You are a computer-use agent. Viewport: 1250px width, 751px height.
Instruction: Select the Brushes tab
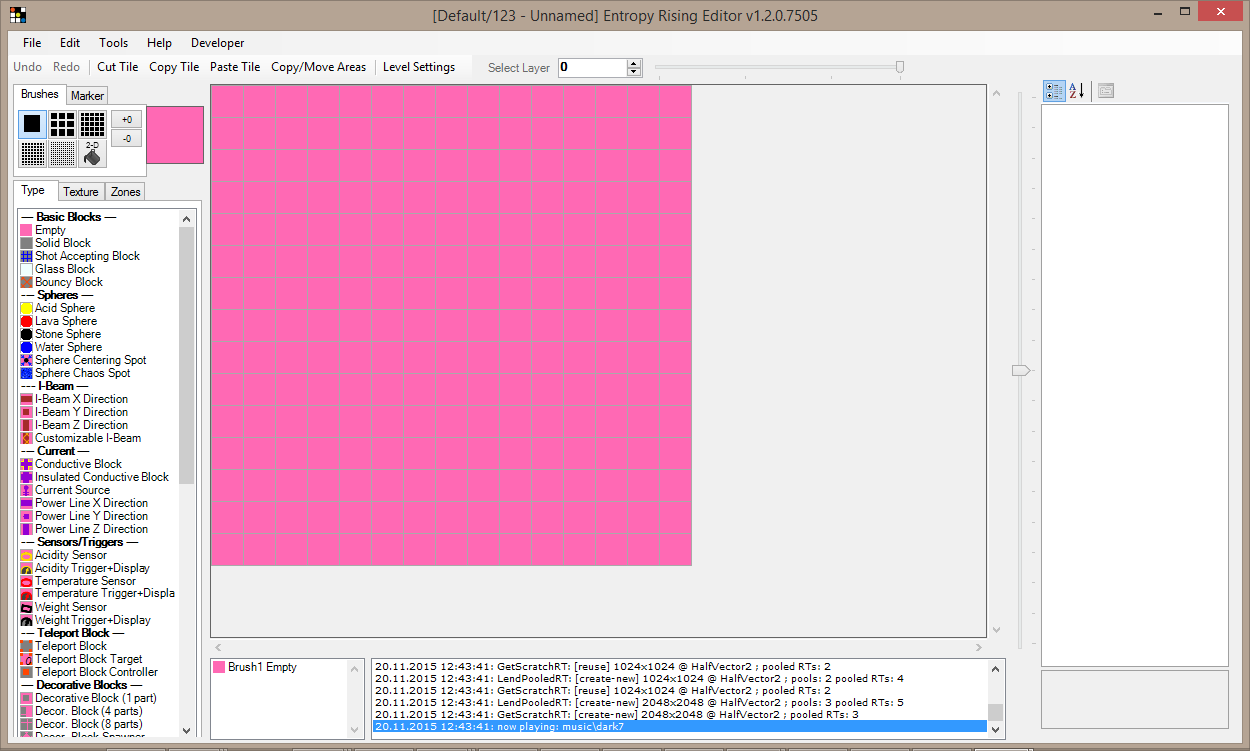click(40, 94)
